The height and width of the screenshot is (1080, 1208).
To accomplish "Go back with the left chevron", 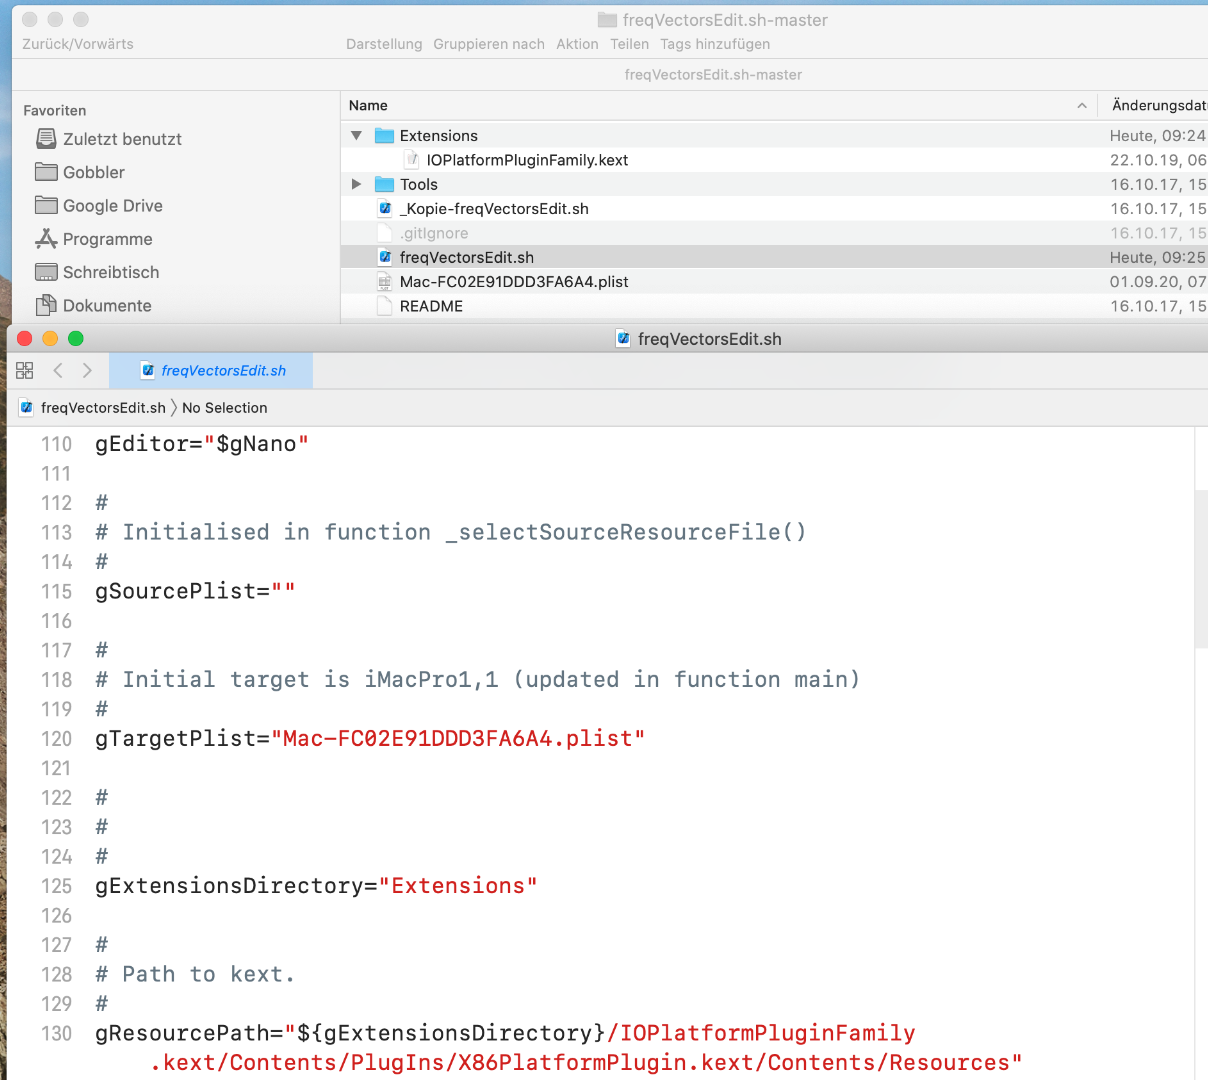I will coord(58,371).
